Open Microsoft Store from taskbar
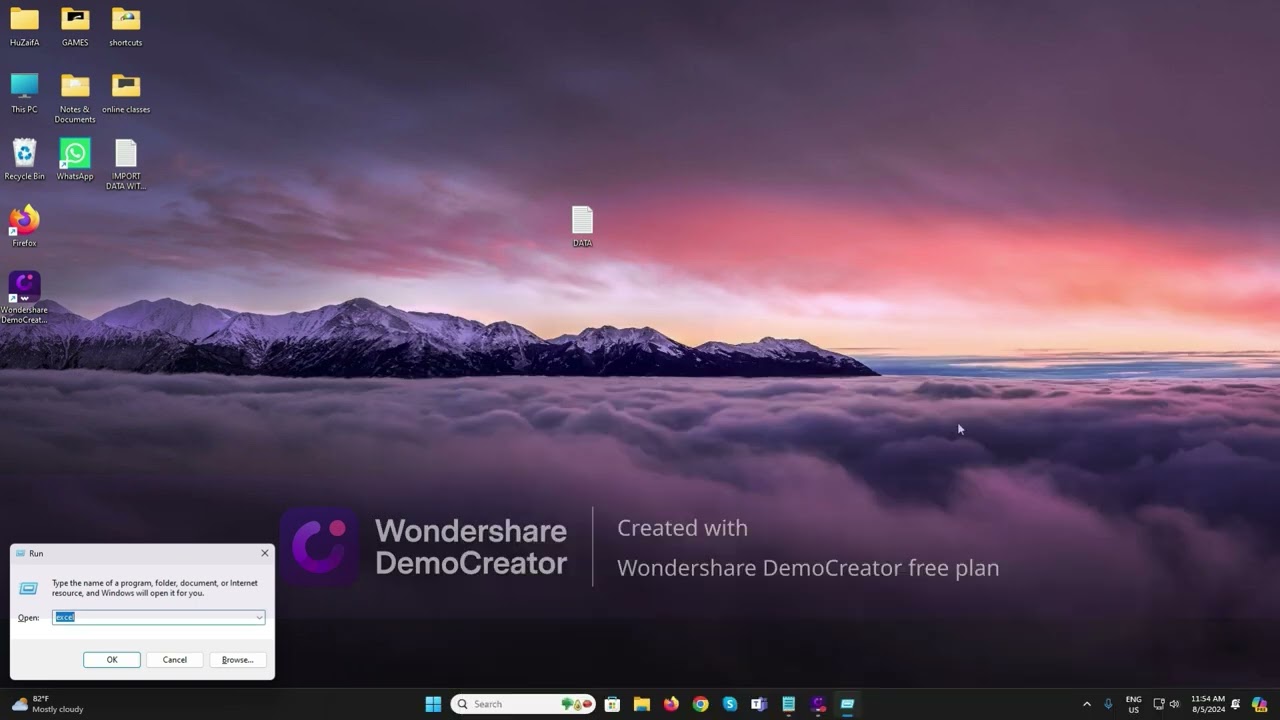This screenshot has height=720, width=1280. point(612,704)
